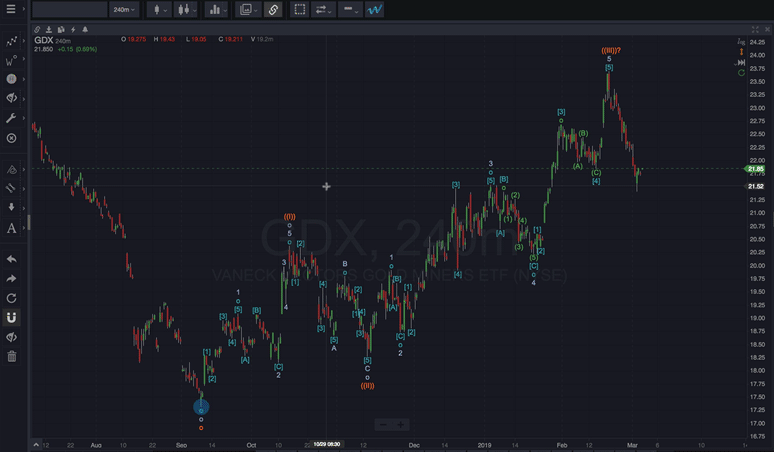Click the blue highlighted circle wave marker
The height and width of the screenshot is (452, 774).
click(x=201, y=408)
